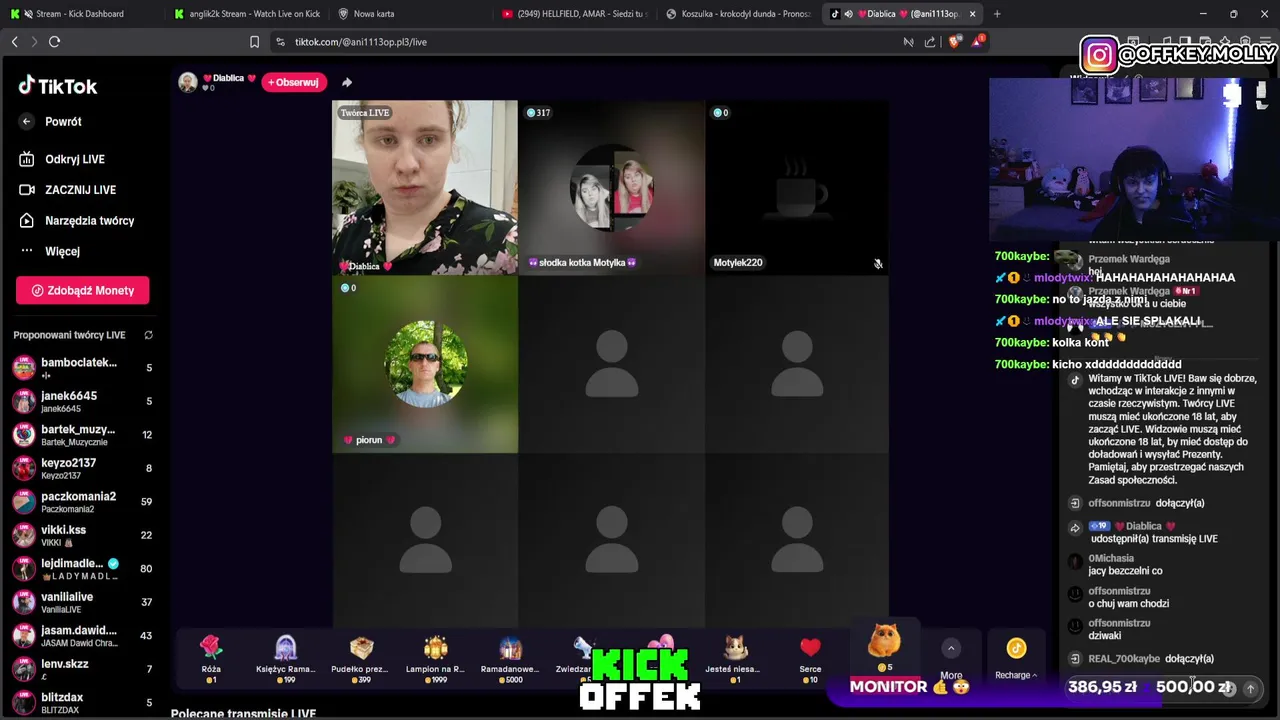1280x720 pixels.
Task: Send the Księżyc Rama gift
Action: coord(286,658)
